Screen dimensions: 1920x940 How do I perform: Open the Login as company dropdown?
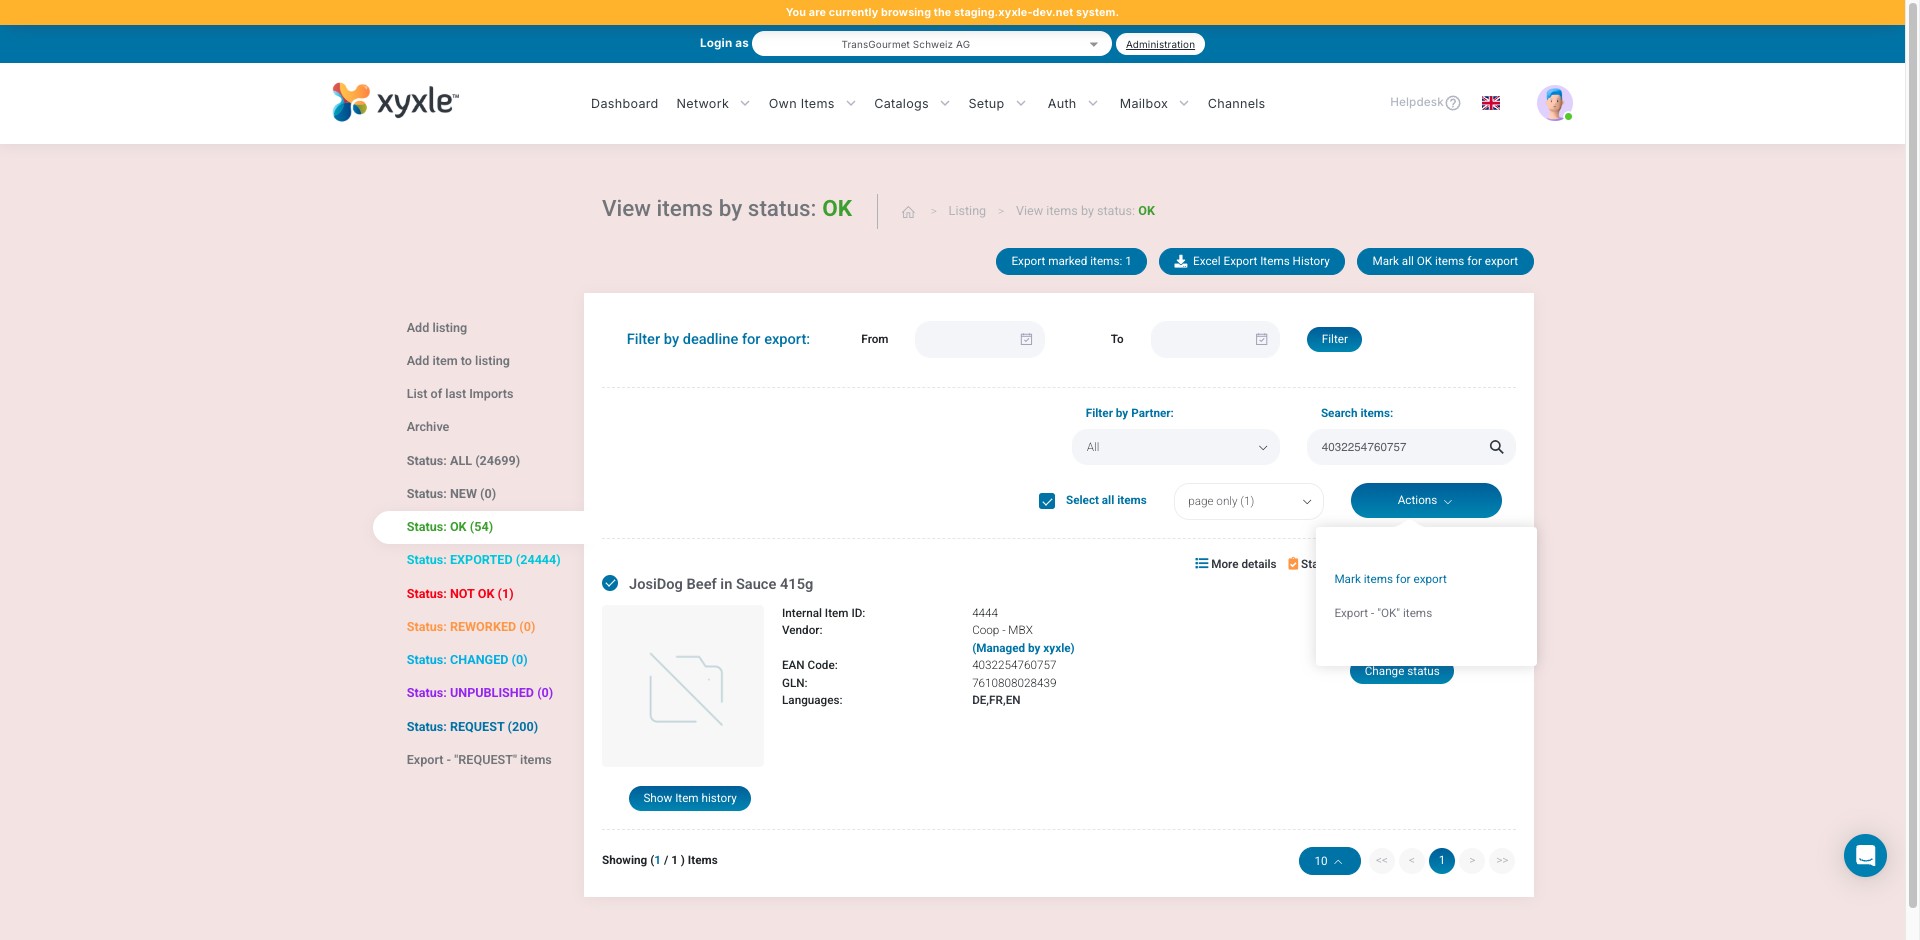(x=931, y=44)
